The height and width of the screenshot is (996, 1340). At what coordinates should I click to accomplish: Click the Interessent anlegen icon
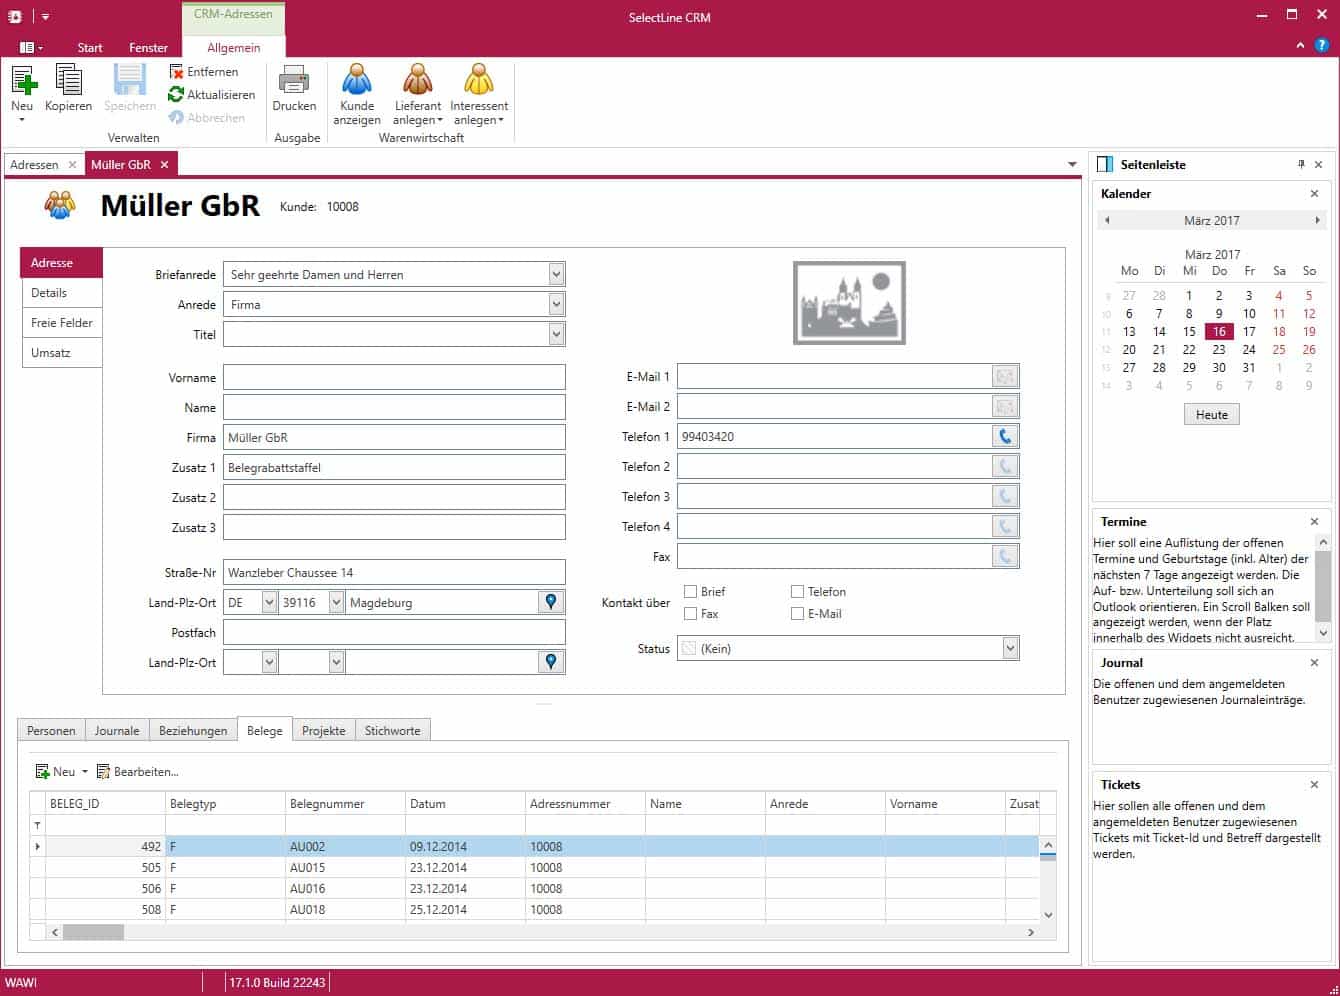[479, 80]
